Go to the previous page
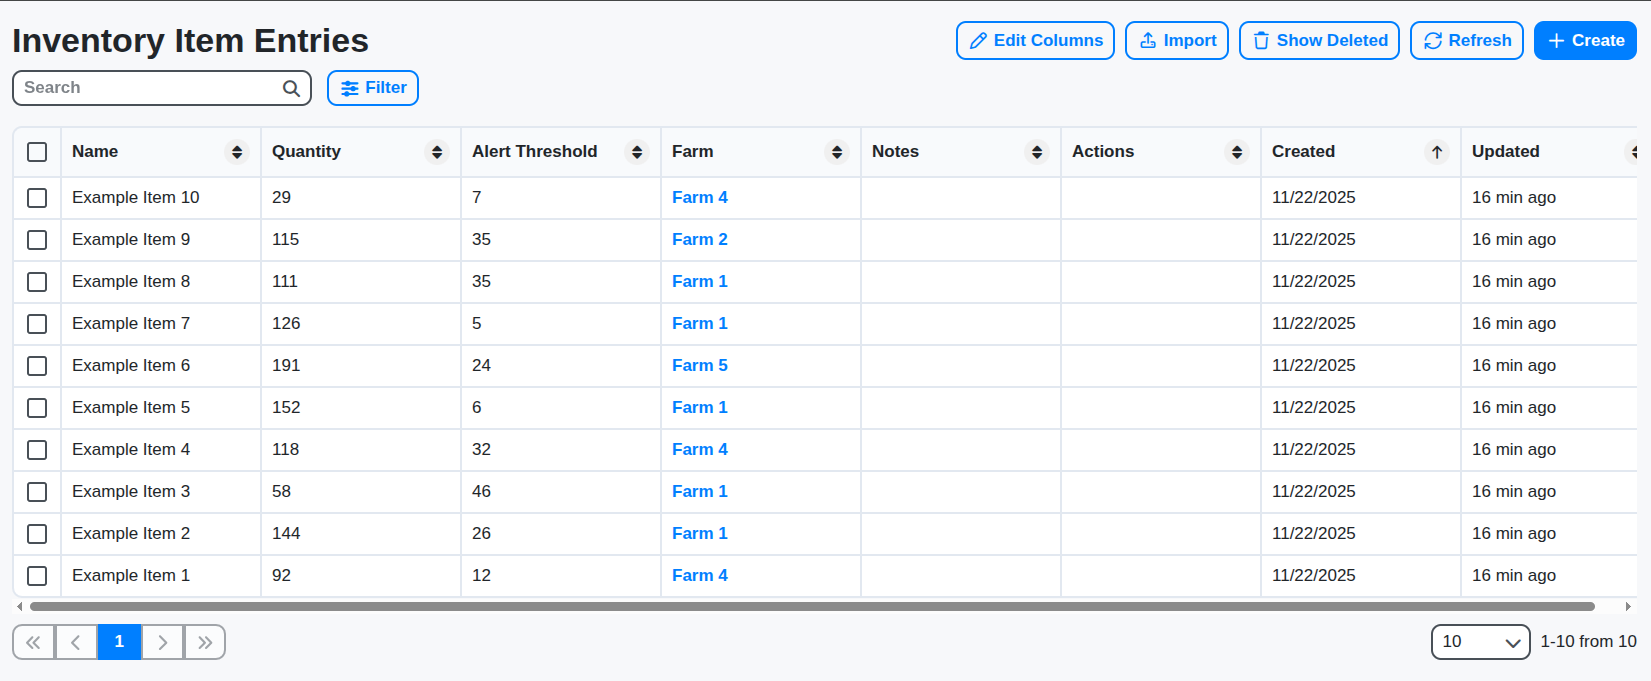 [76, 642]
